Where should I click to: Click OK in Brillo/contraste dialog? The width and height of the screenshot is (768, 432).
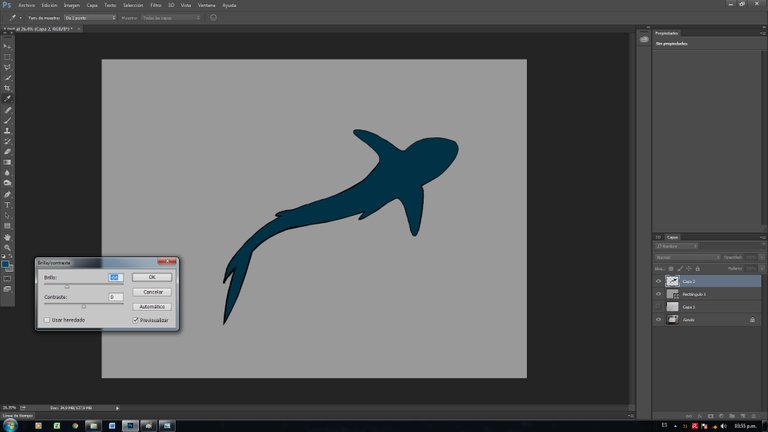[152, 277]
